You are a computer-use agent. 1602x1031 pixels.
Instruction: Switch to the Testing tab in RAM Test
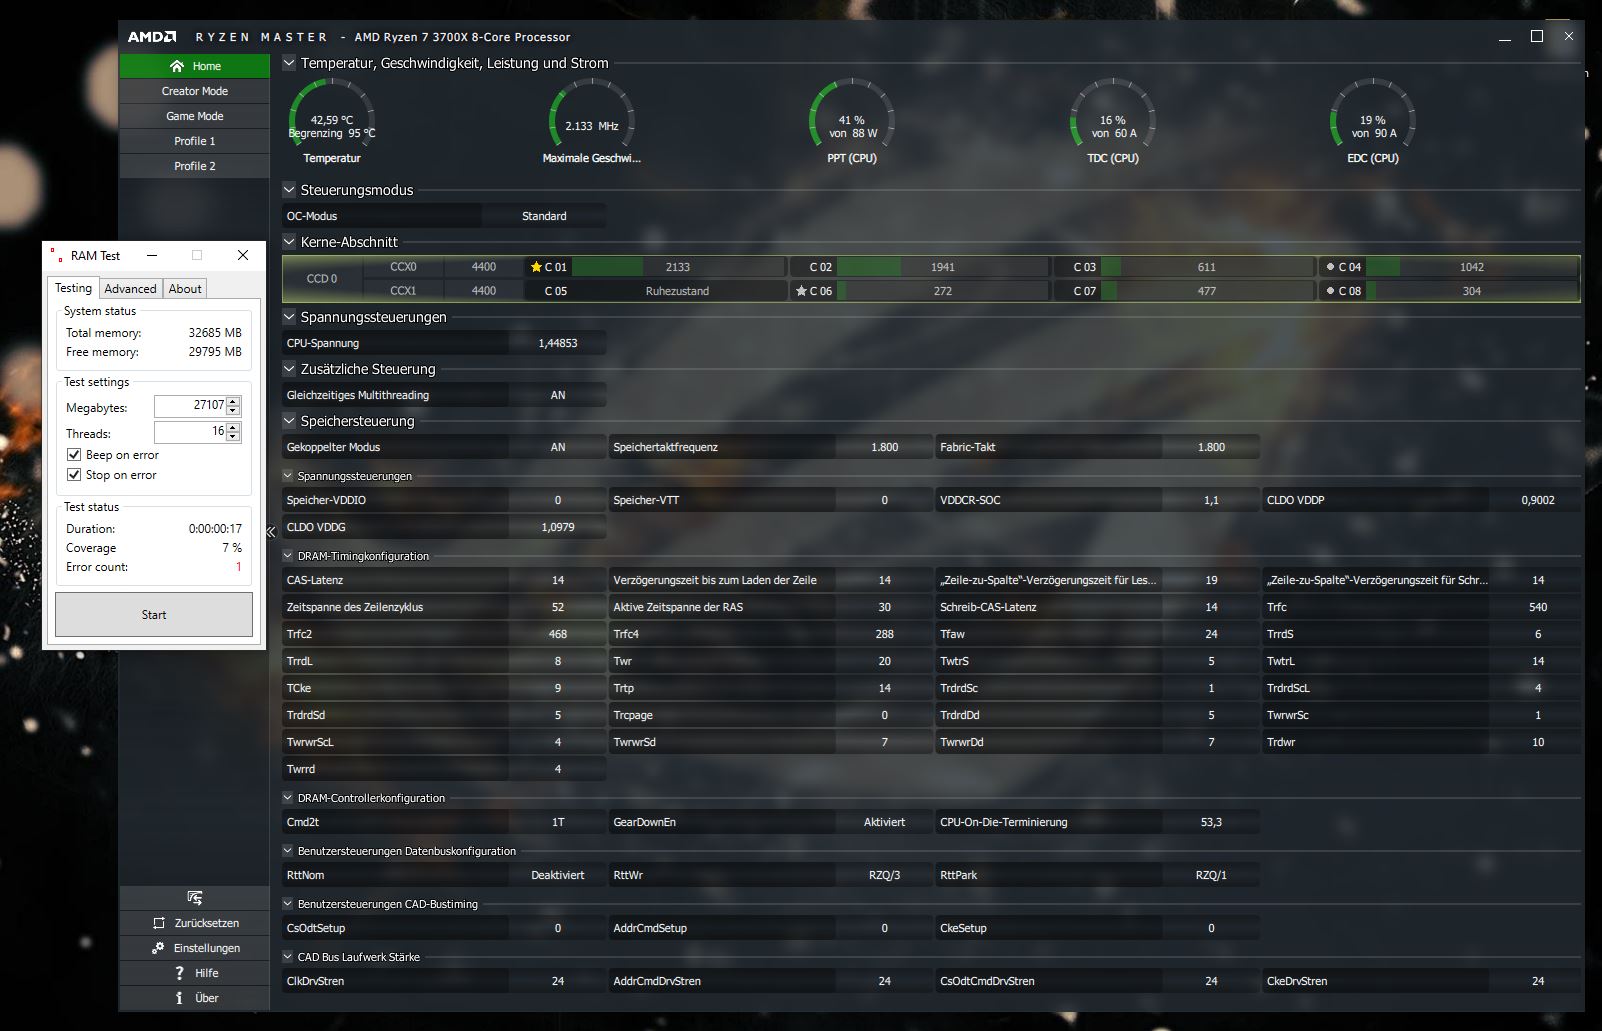[73, 288]
